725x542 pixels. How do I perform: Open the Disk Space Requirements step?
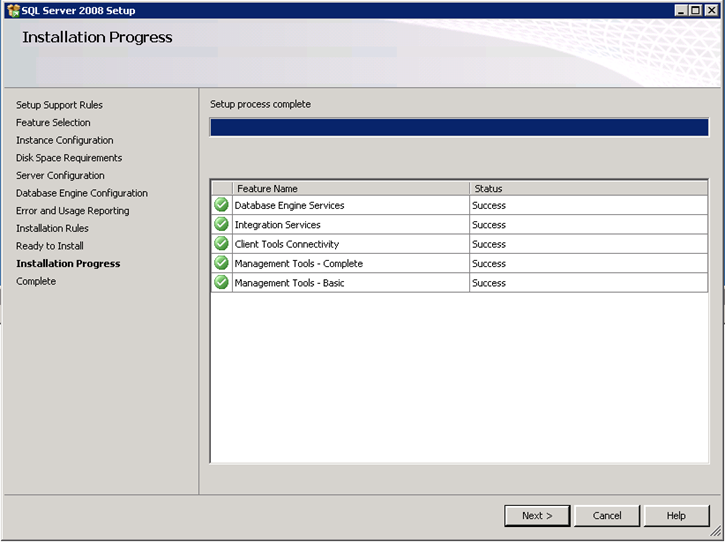[69, 158]
